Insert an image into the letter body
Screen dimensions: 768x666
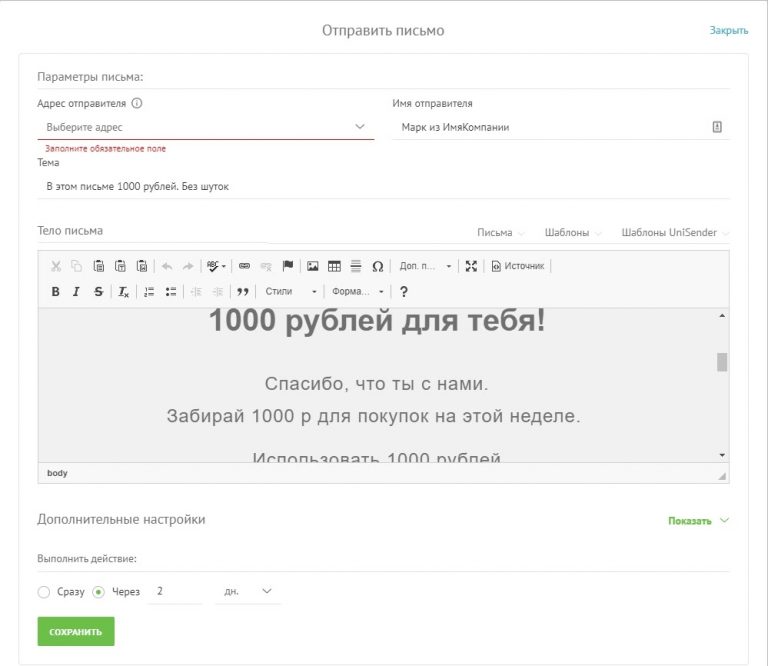point(313,266)
